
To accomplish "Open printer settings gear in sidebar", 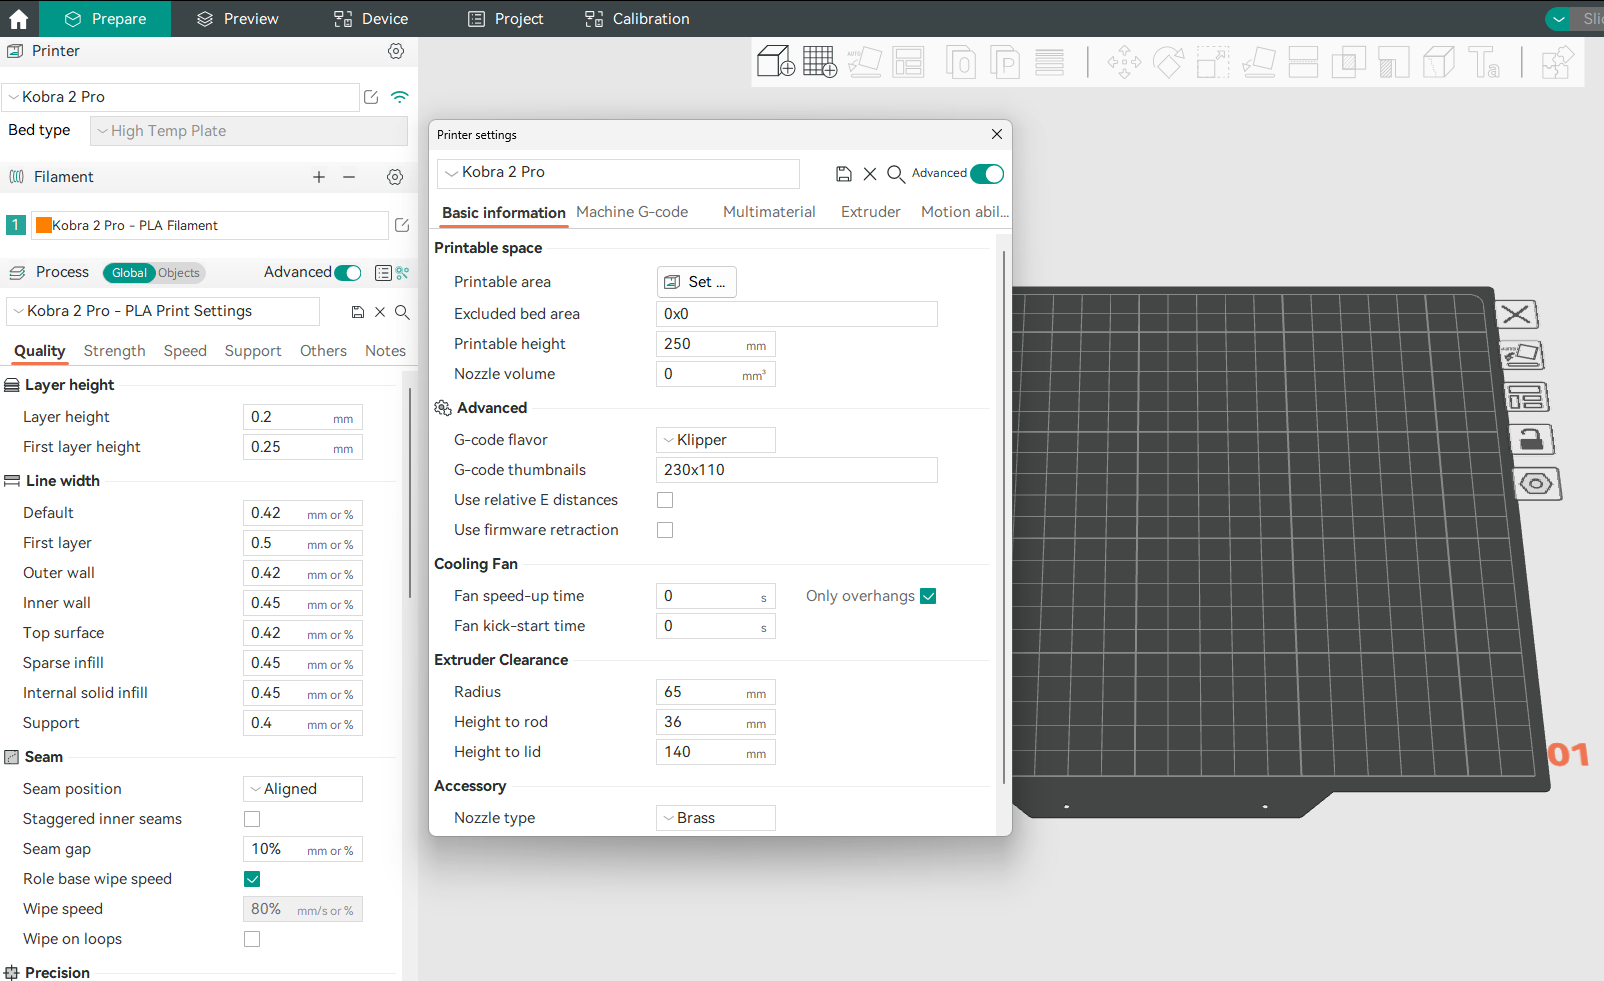I will [396, 51].
